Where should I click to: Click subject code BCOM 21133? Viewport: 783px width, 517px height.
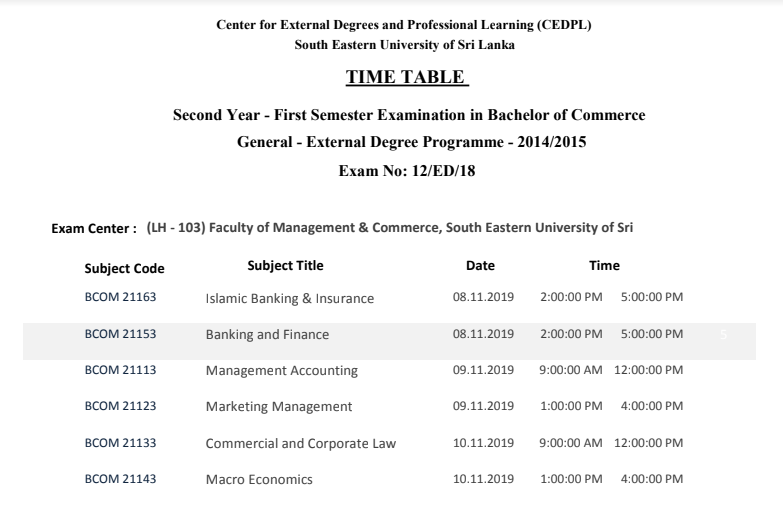(x=120, y=443)
